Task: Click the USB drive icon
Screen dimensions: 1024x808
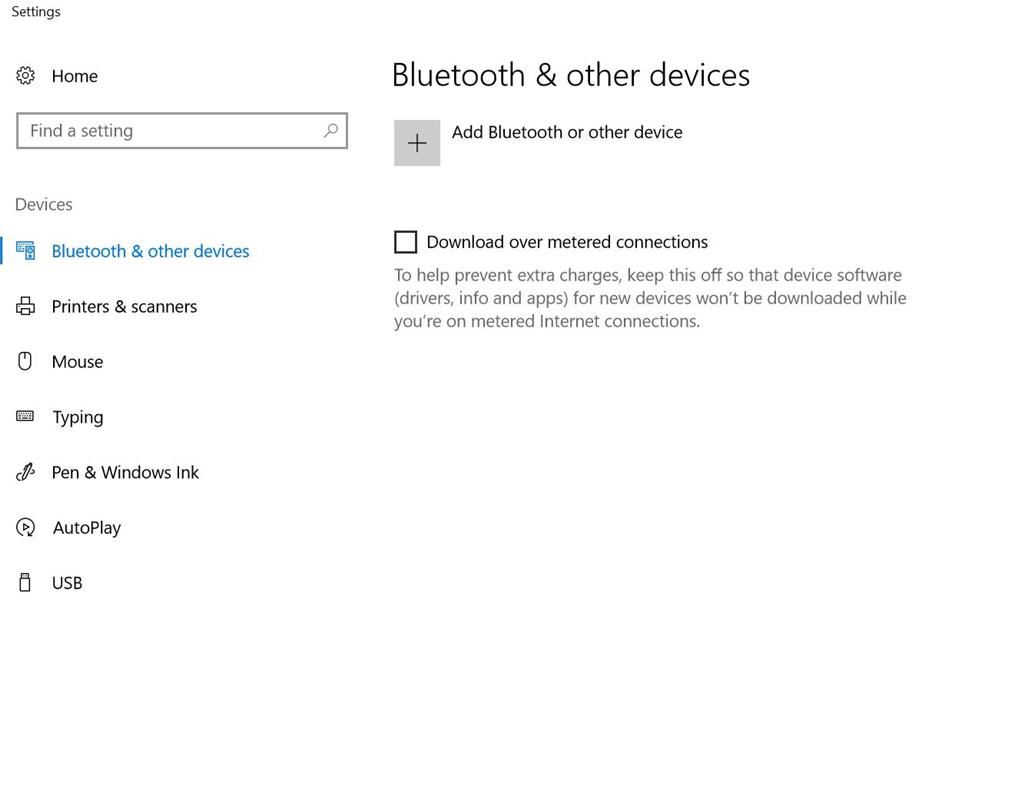Action: [25, 582]
